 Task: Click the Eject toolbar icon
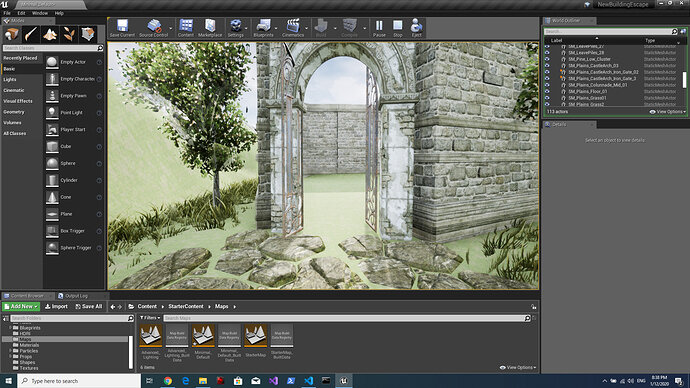click(x=416, y=28)
